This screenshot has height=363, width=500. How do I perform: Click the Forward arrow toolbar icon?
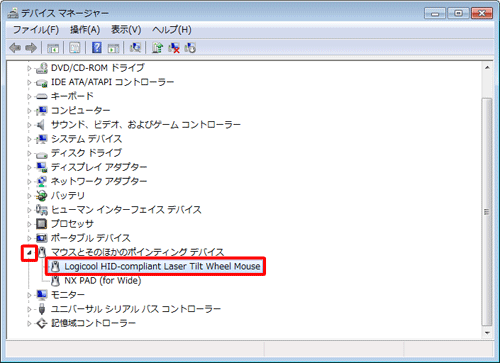[x=31, y=48]
